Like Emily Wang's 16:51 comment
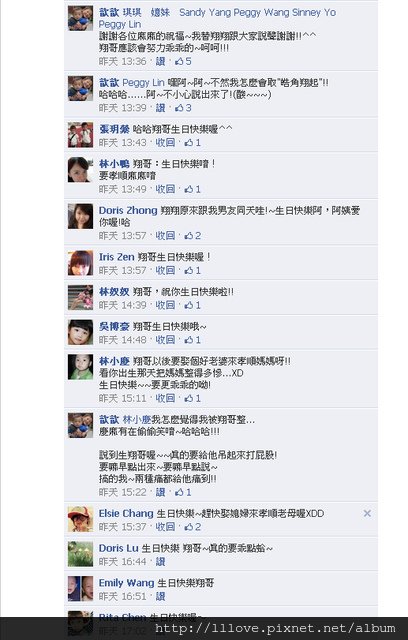 pyautogui.click(x=160, y=596)
